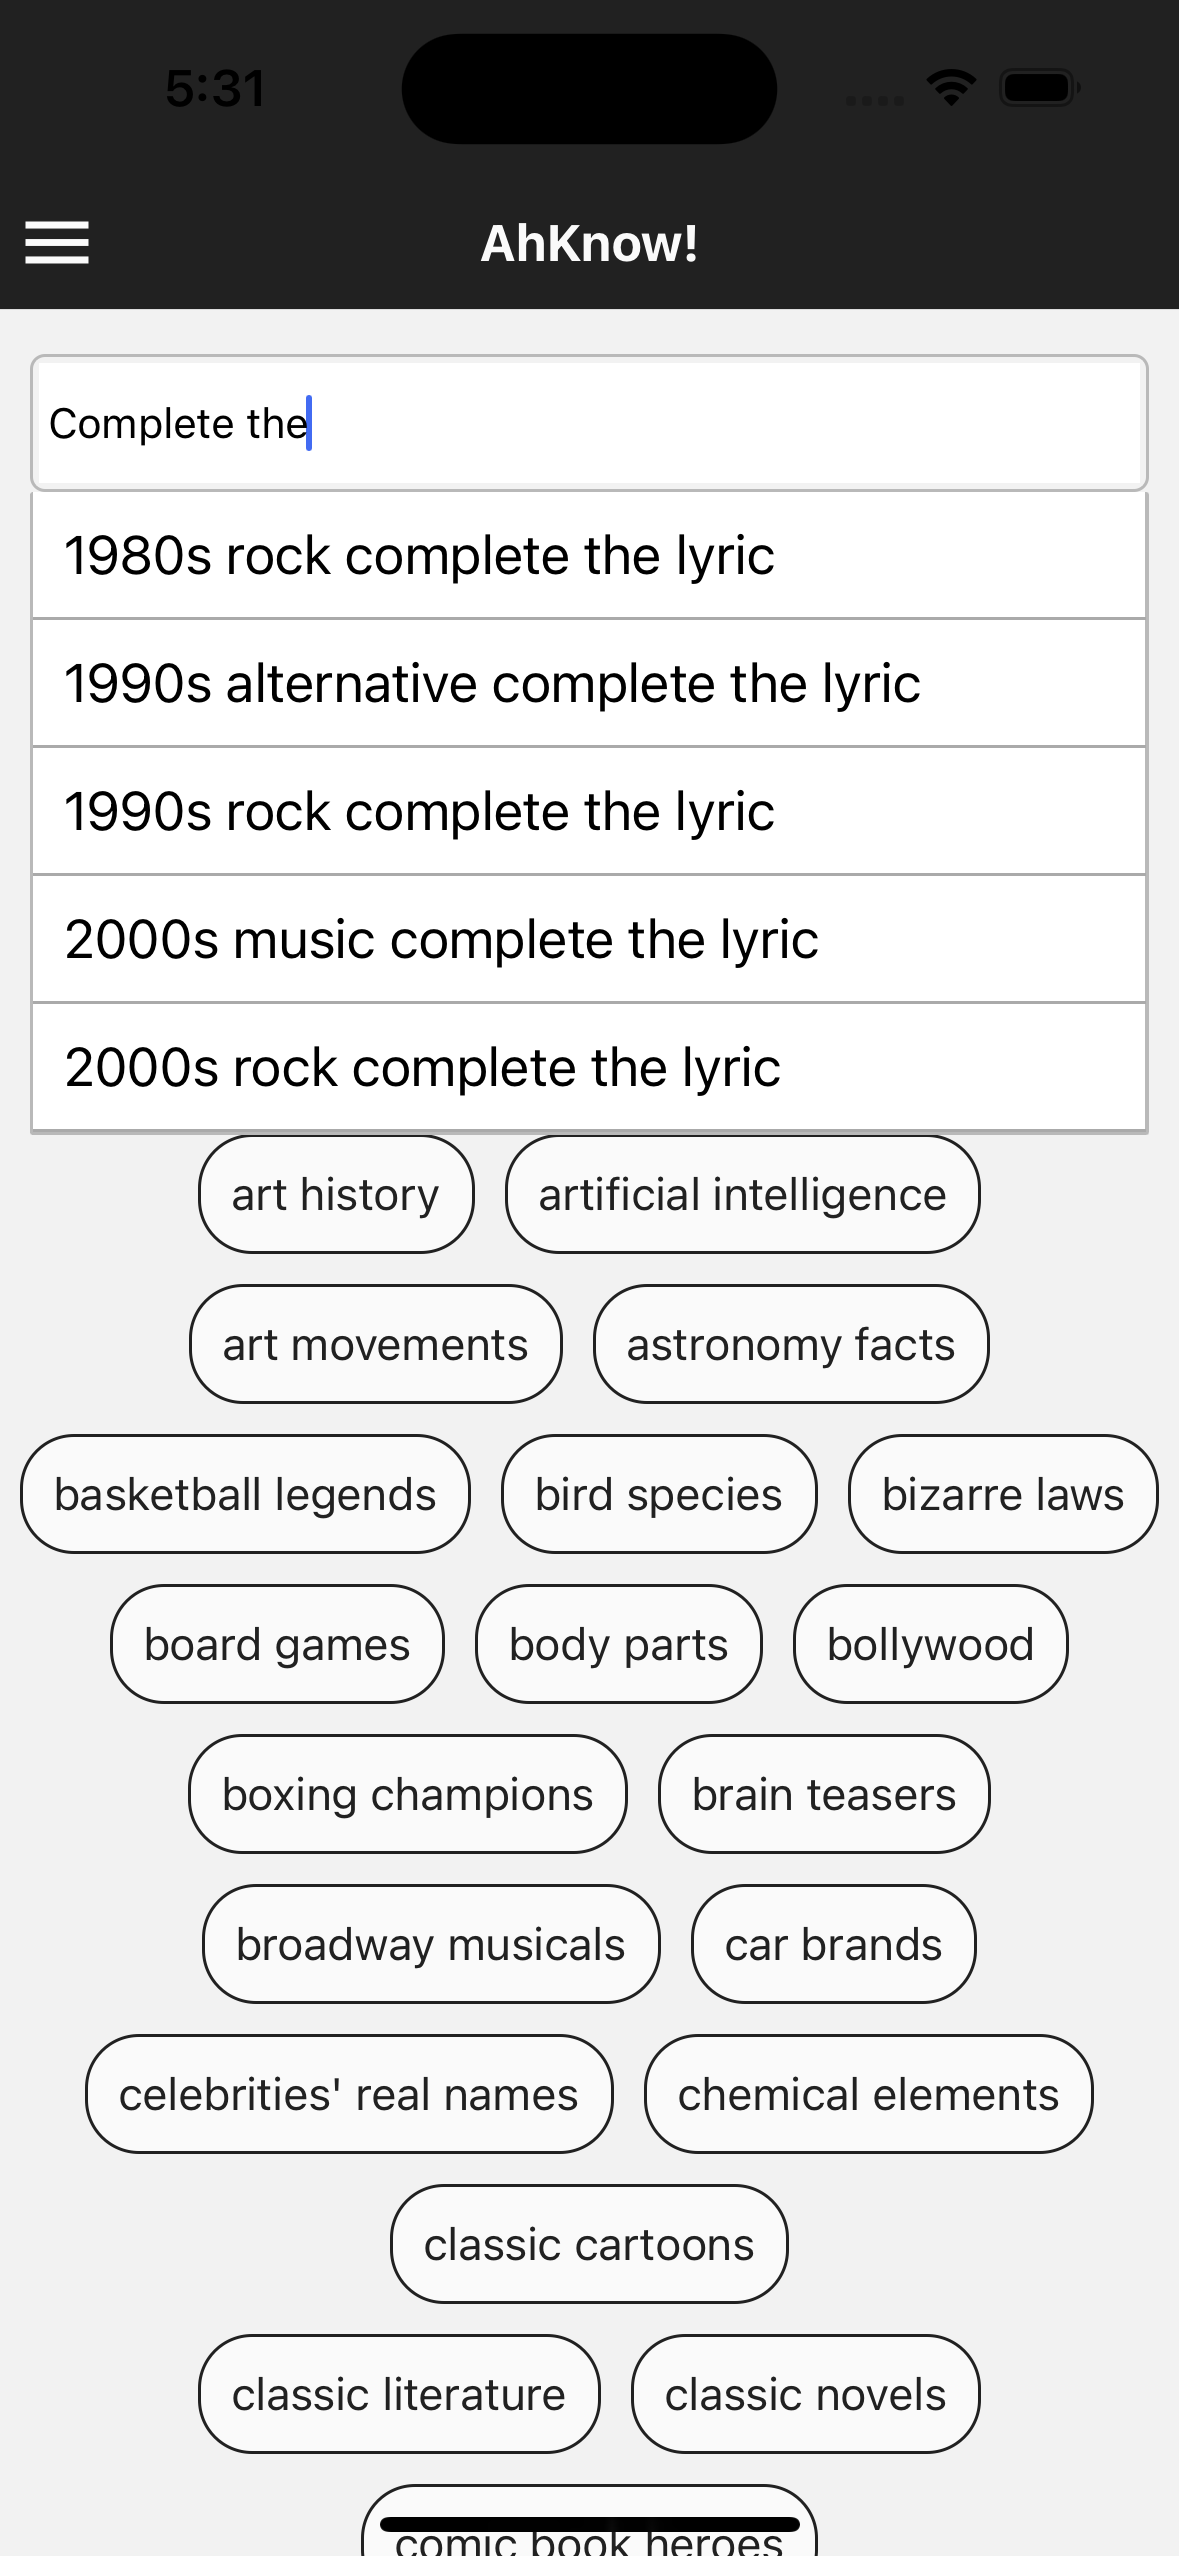
Task: Pick the 'bollywood' chip
Action: [930, 1645]
